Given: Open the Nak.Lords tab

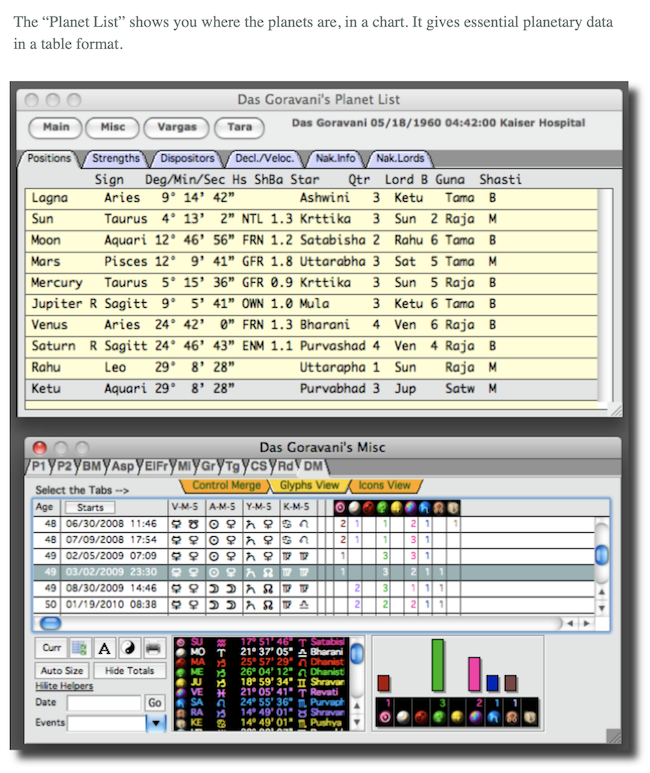Looking at the screenshot, I should (398, 158).
